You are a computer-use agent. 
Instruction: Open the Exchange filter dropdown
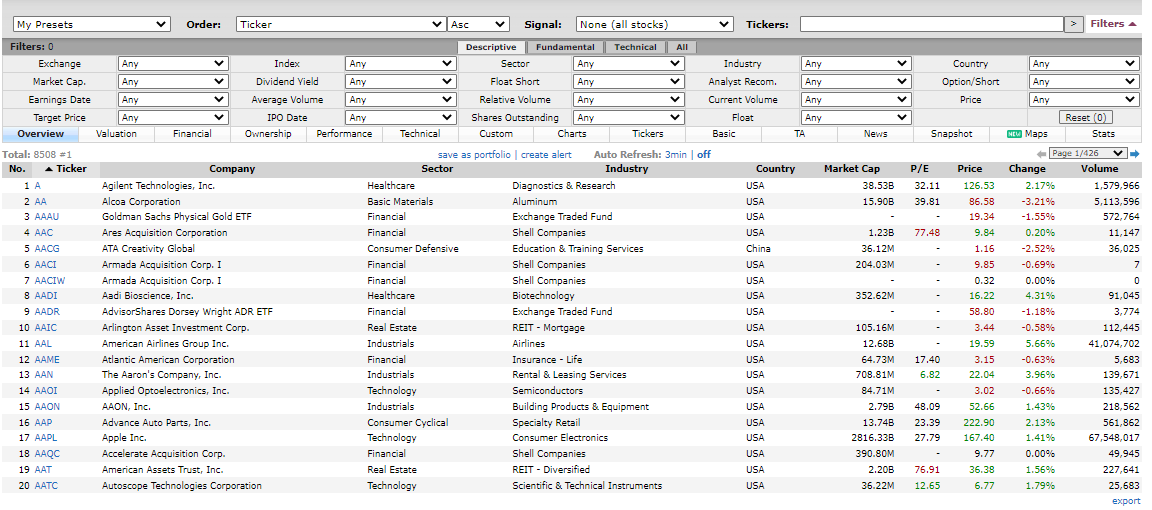point(173,64)
